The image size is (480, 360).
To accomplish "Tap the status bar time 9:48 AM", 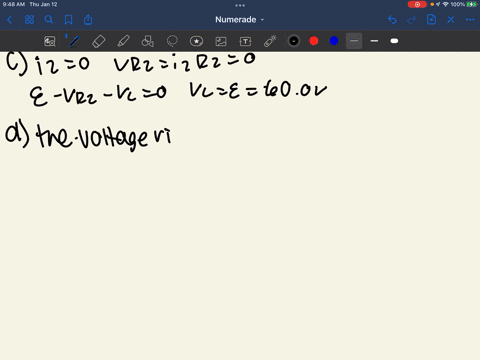I will click(14, 4).
